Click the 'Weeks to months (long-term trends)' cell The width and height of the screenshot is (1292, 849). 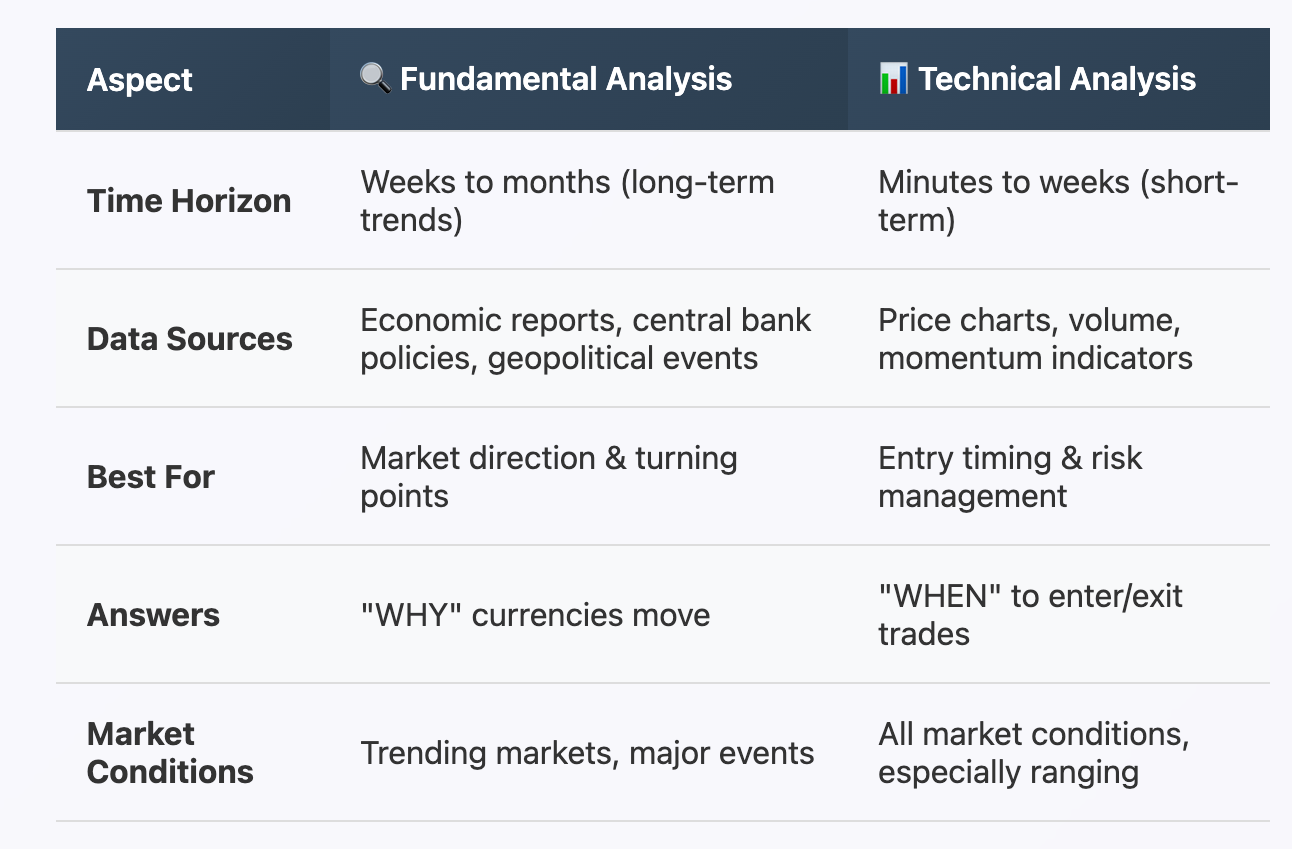[567, 201]
